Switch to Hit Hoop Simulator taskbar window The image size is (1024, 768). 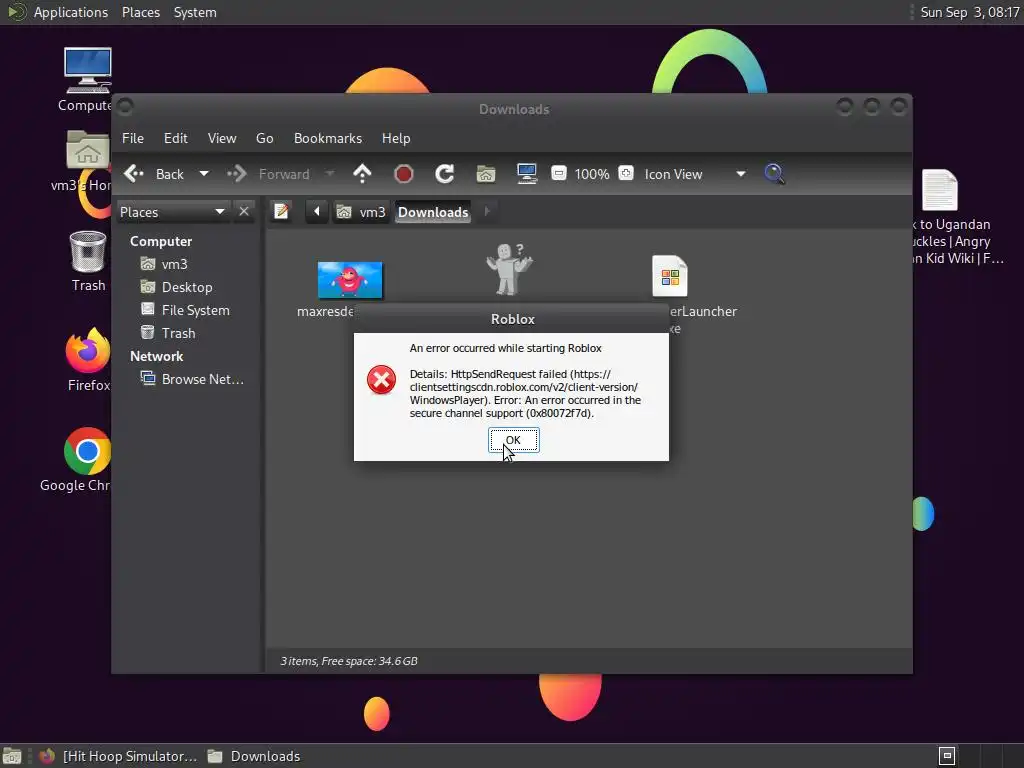(118, 756)
